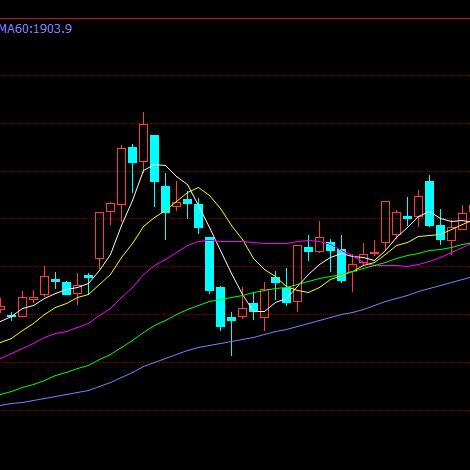Click the solid red border line at chart top
470x470 pixels.
pos(235,19)
